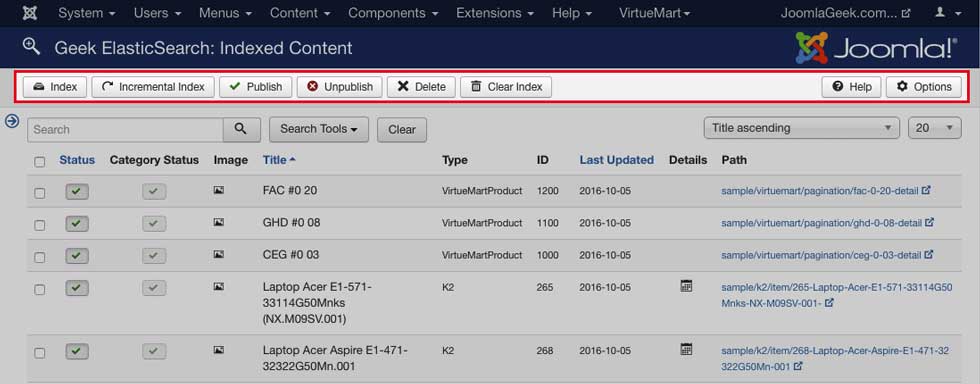
Task: Sort by the Title column header
Action: pos(279,160)
